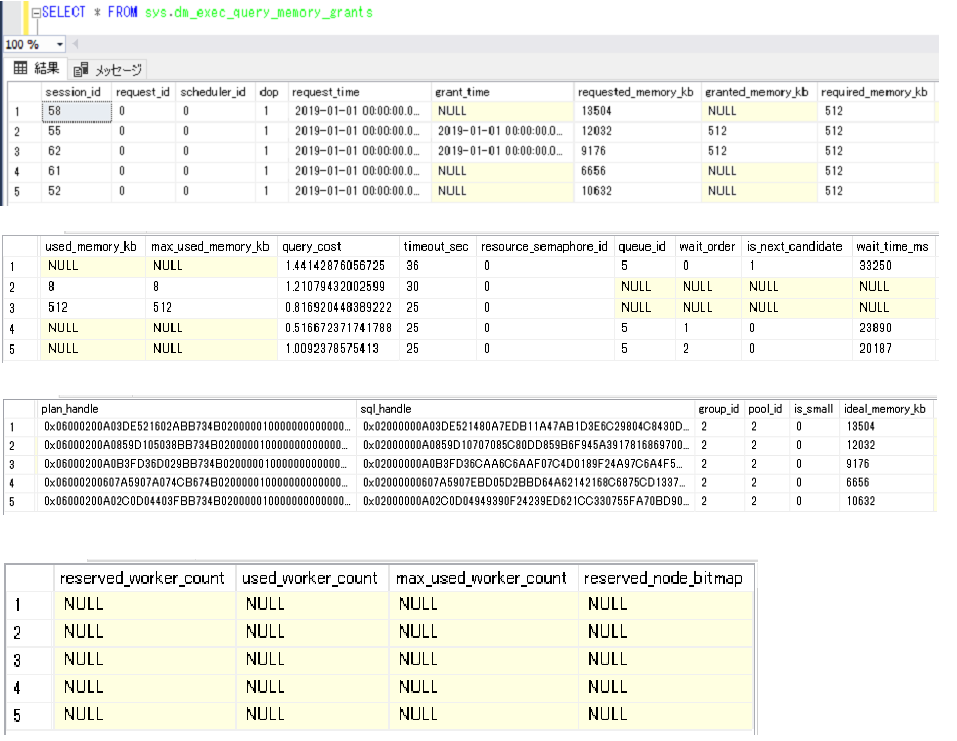Screen dimensions: 957x741
Task: Select the max_used_memory_kb column header
Action: click(211, 247)
